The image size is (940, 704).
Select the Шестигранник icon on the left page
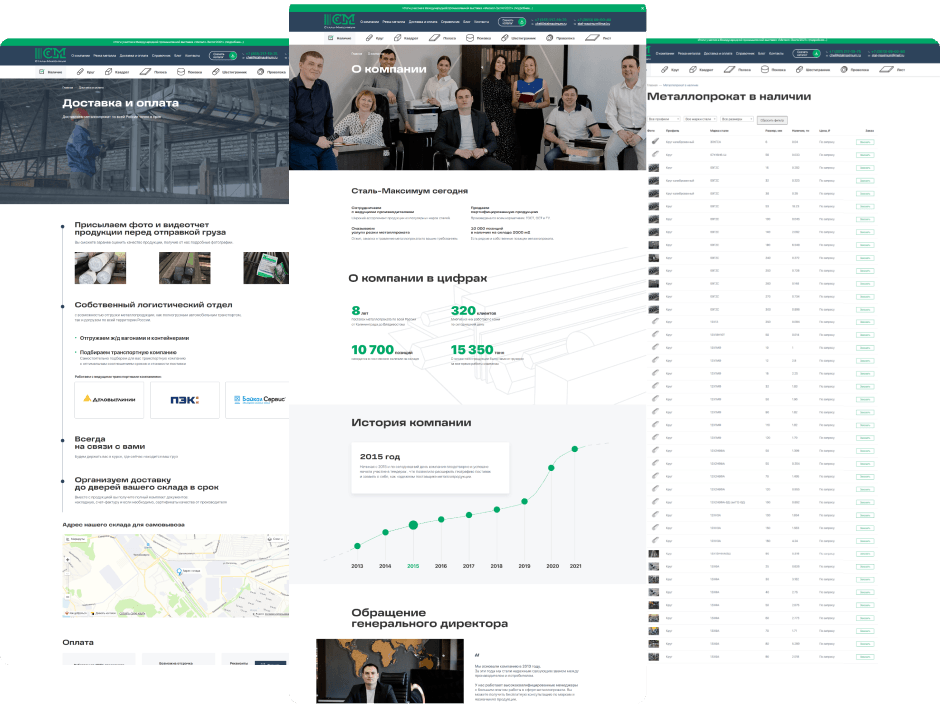[216, 71]
